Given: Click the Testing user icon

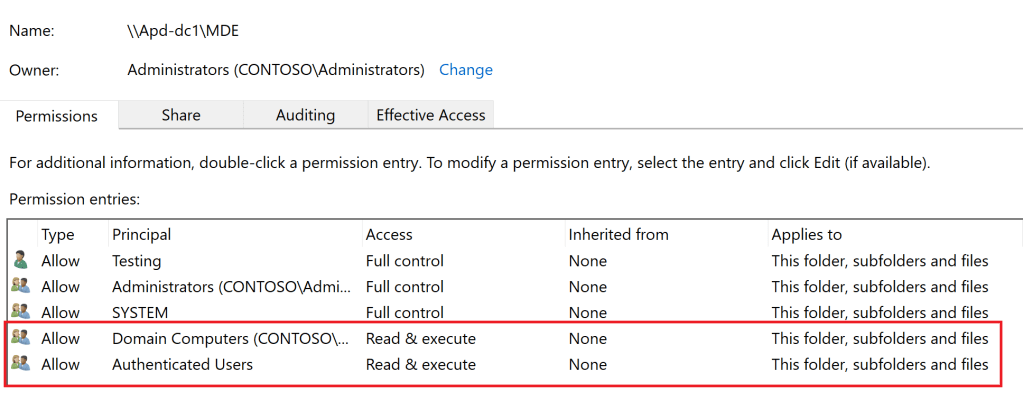Looking at the screenshot, I should 20,260.
